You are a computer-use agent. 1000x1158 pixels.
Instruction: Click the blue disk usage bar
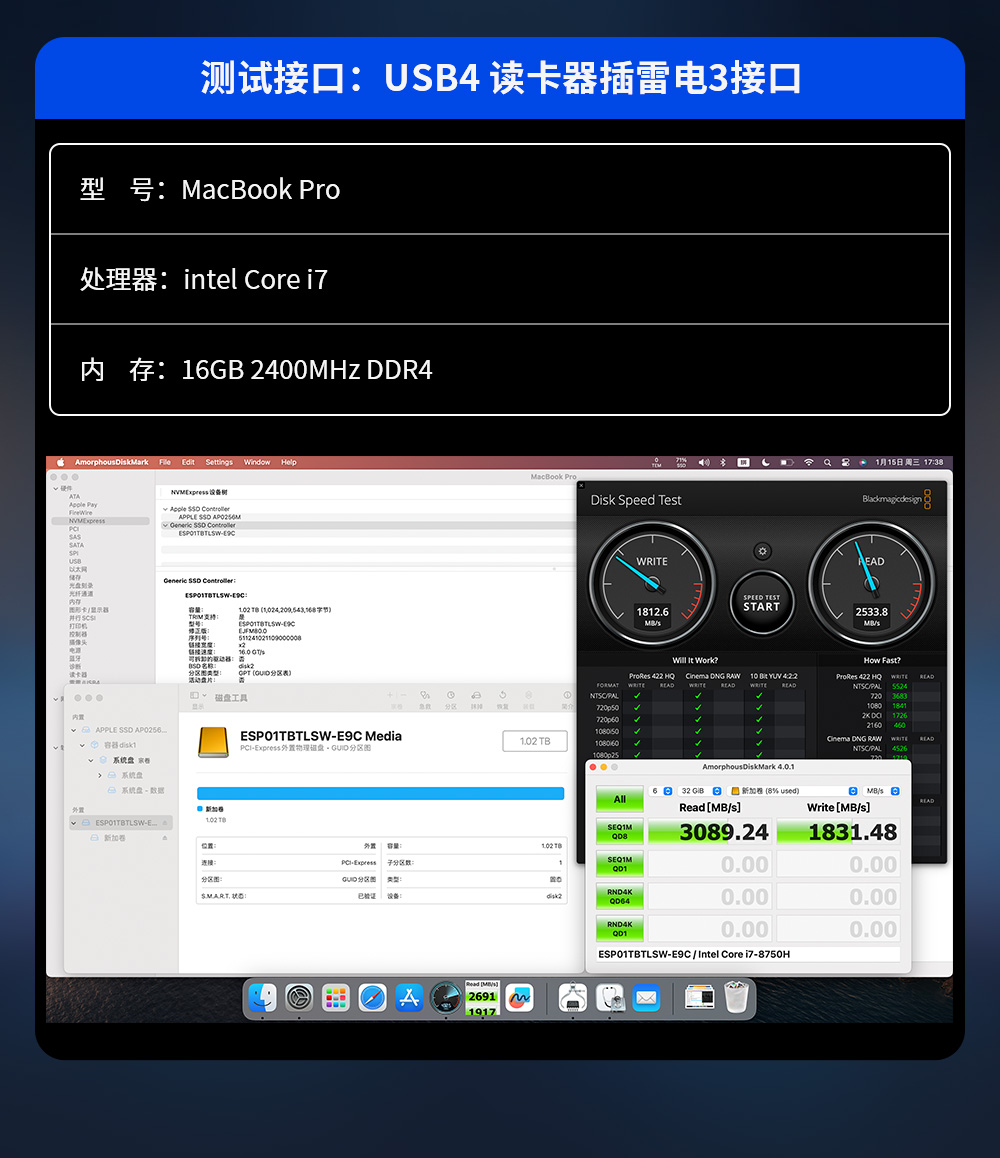coord(380,793)
